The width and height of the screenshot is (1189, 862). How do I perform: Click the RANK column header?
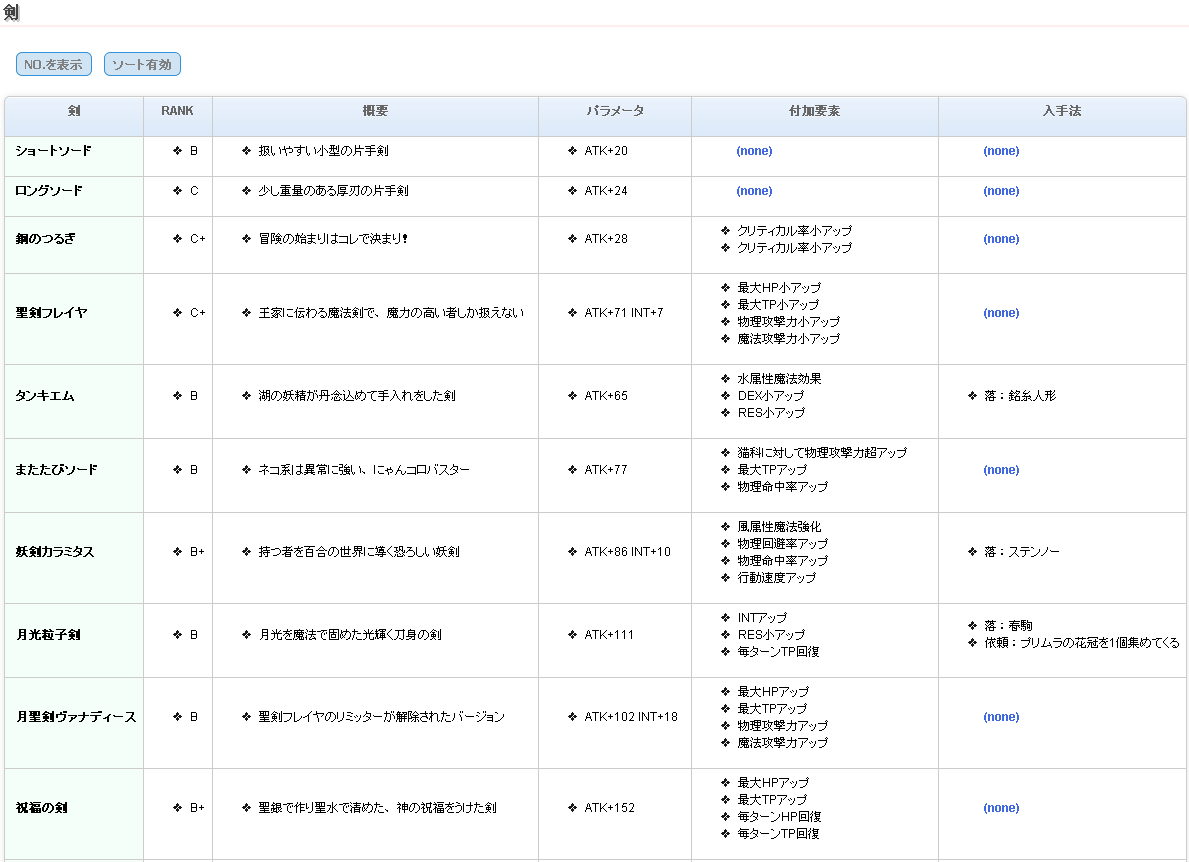tap(177, 111)
